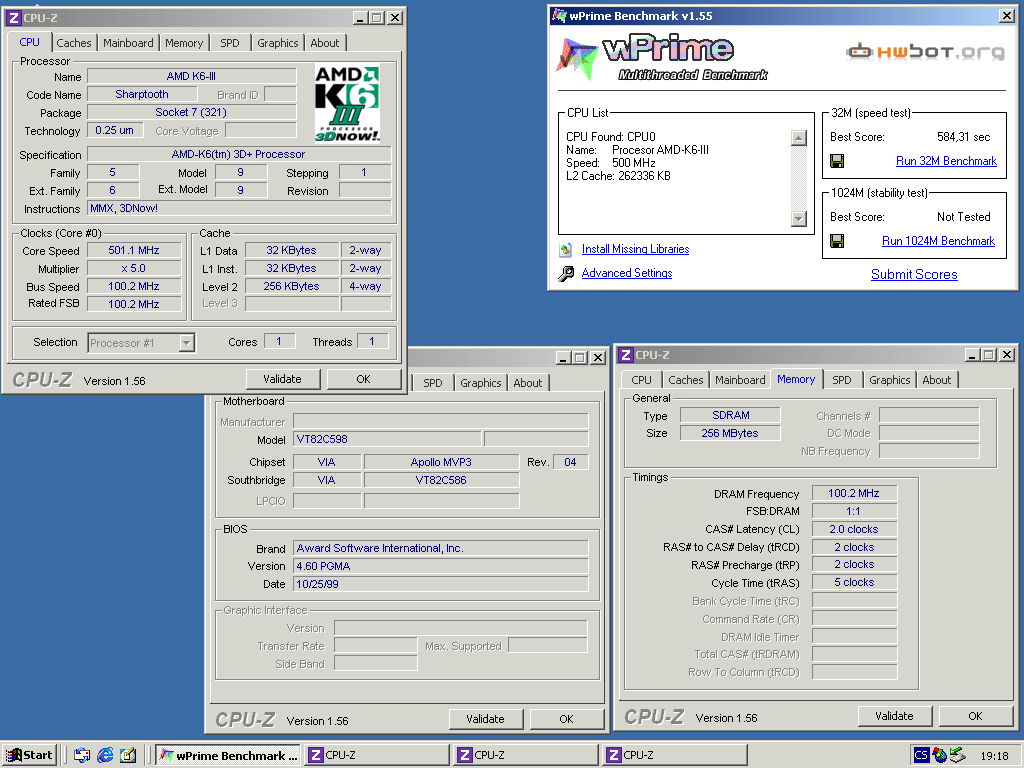Viewport: 1024px width, 768px height.
Task: Click the CPU-Z title bar icon of top-left window
Action: [13, 18]
